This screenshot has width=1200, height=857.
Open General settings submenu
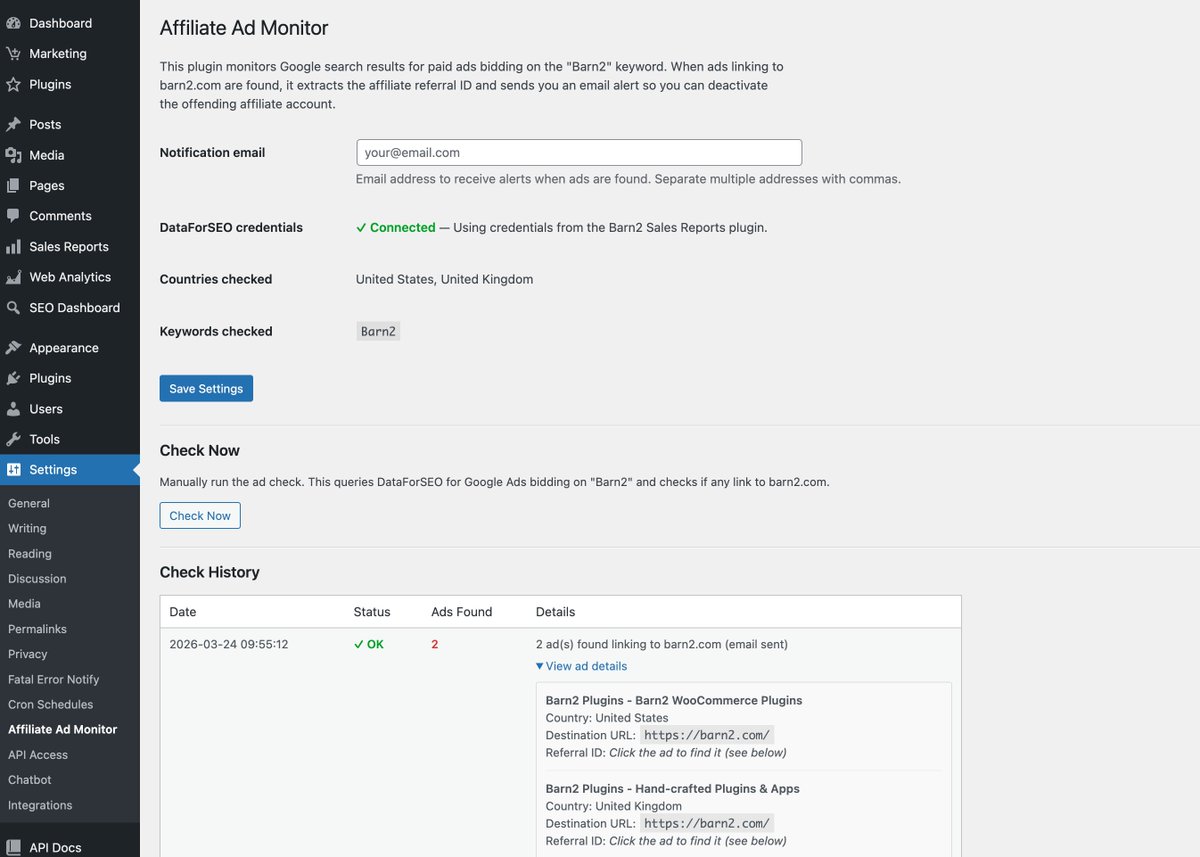pyautogui.click(x=29, y=503)
